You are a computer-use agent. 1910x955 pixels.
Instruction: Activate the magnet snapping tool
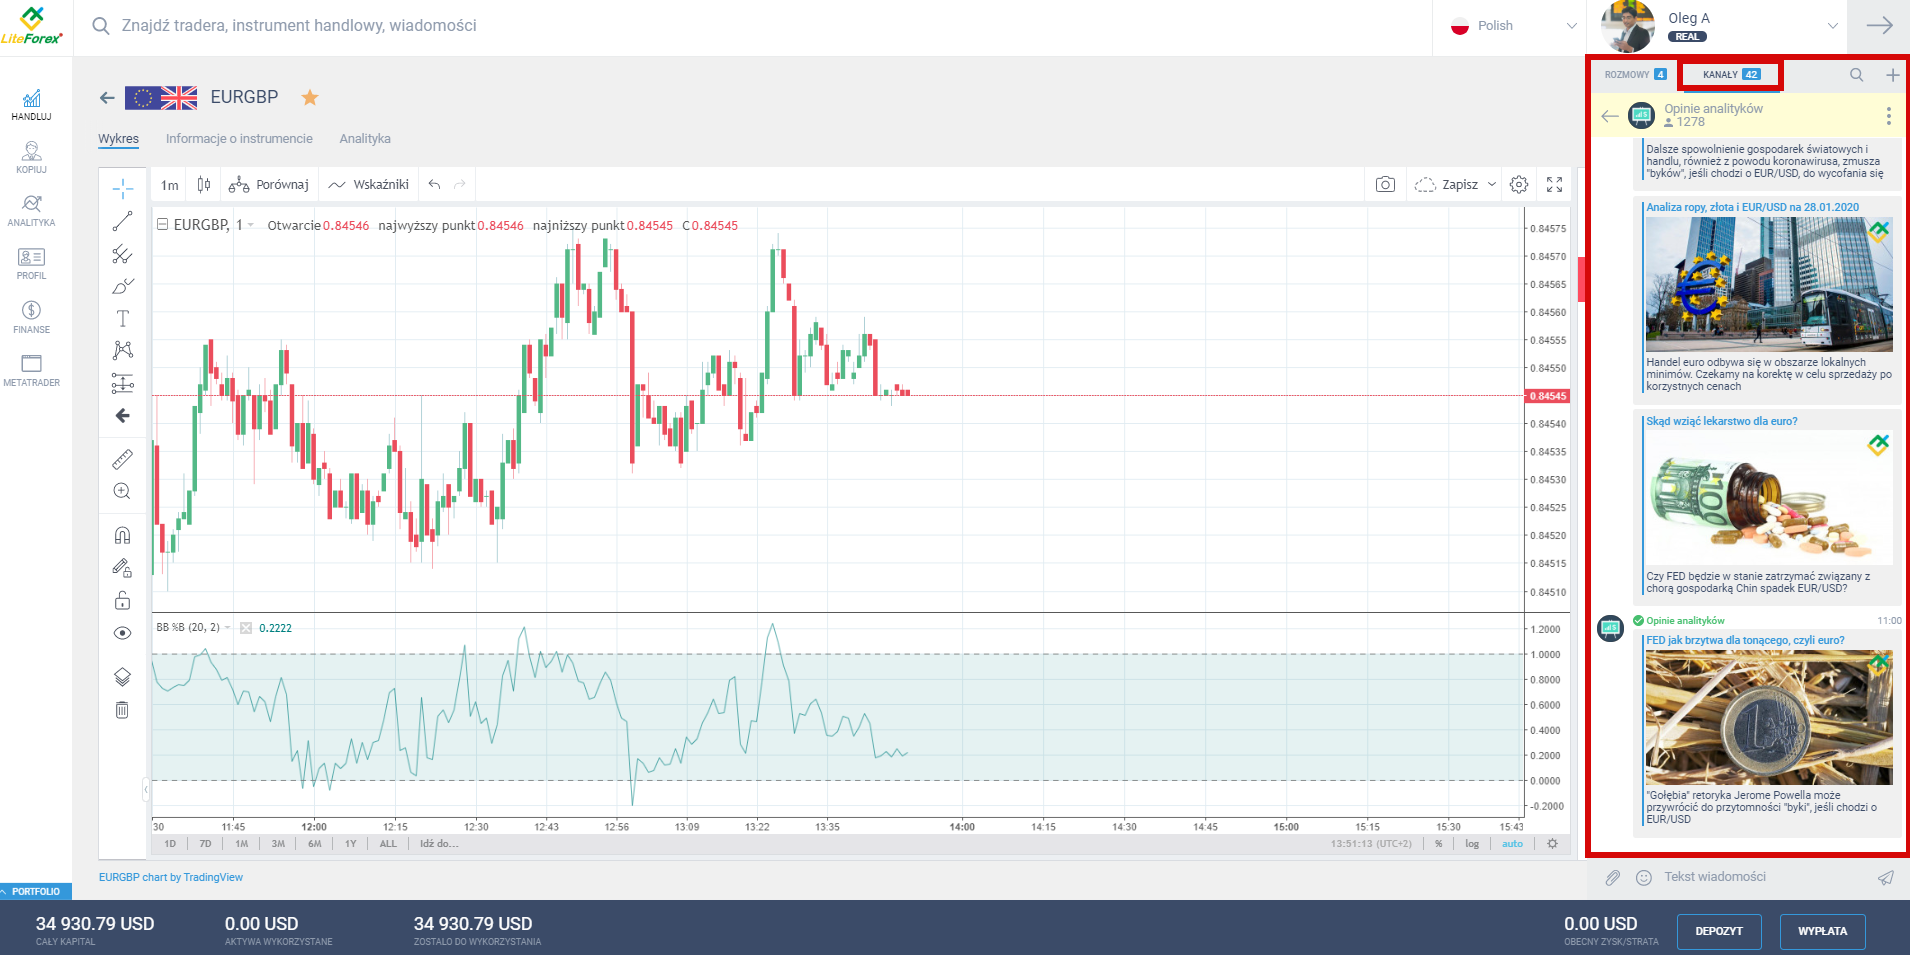coord(122,534)
